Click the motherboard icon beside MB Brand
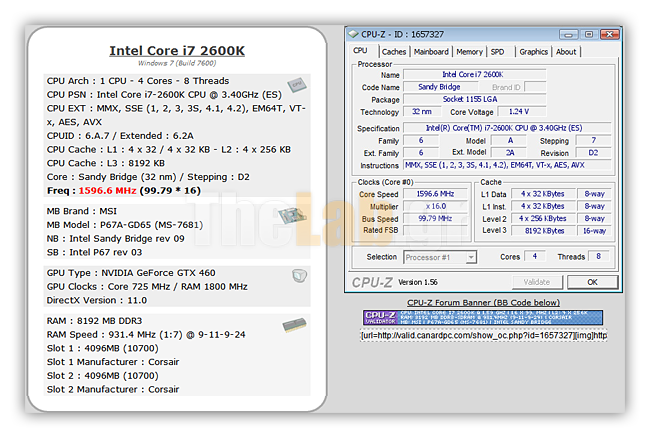Image resolution: width=650 pixels, height=438 pixels. [x=292, y=215]
